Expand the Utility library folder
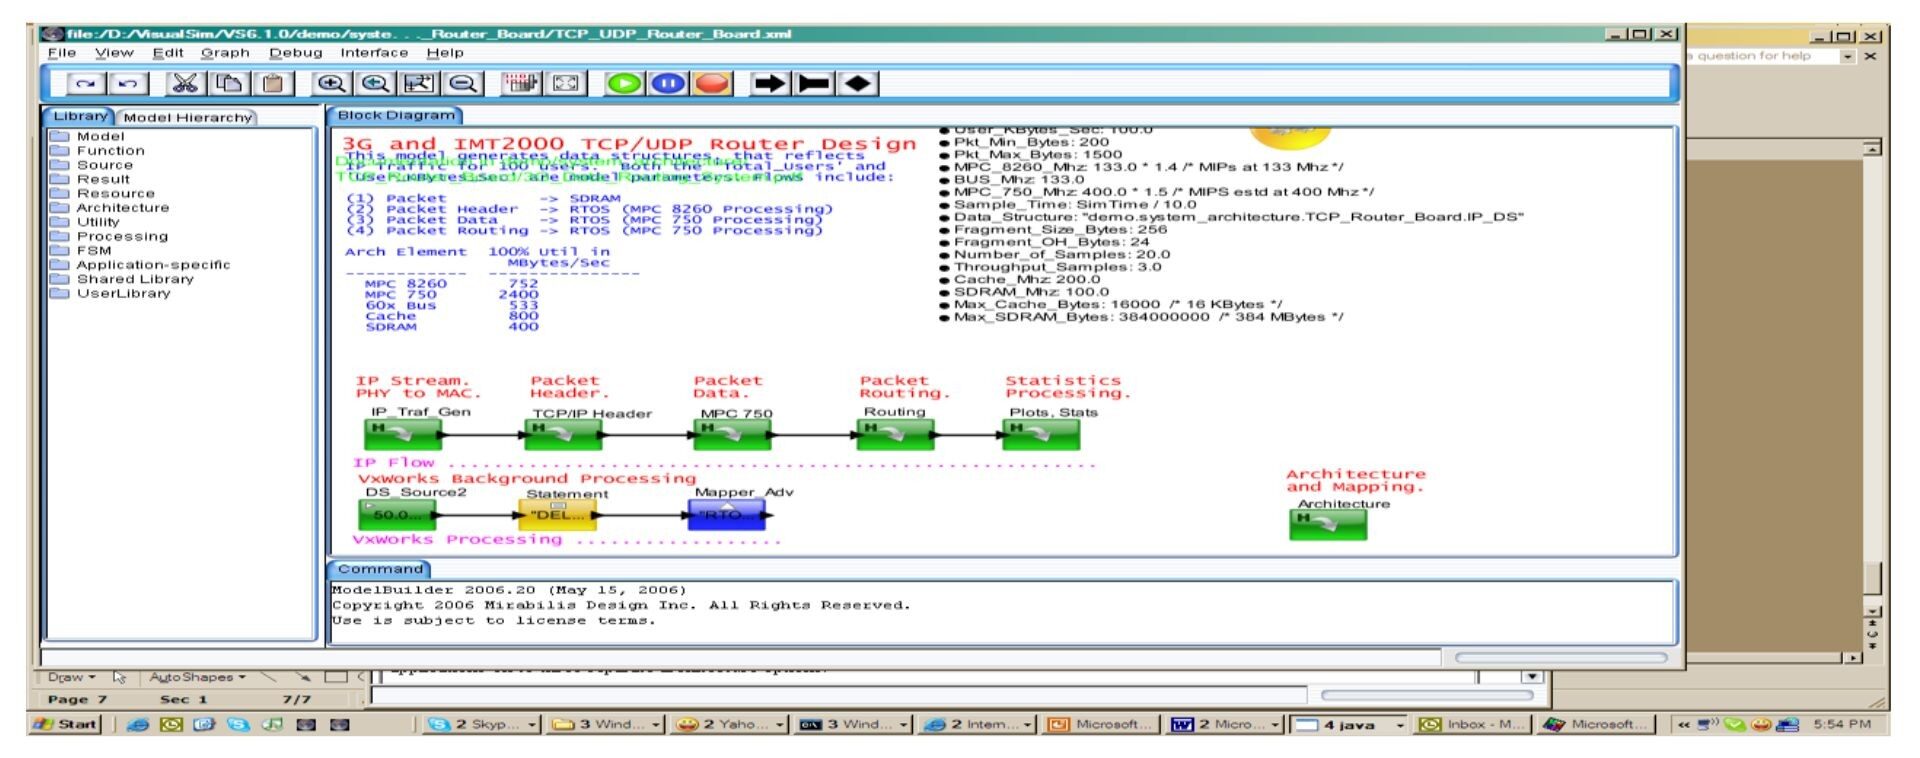 tap(85, 222)
